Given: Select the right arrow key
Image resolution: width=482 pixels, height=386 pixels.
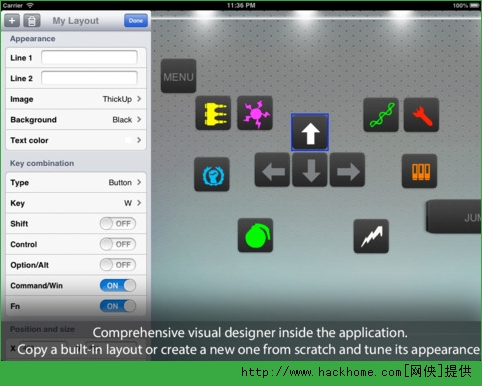Looking at the screenshot, I should coord(347,170).
